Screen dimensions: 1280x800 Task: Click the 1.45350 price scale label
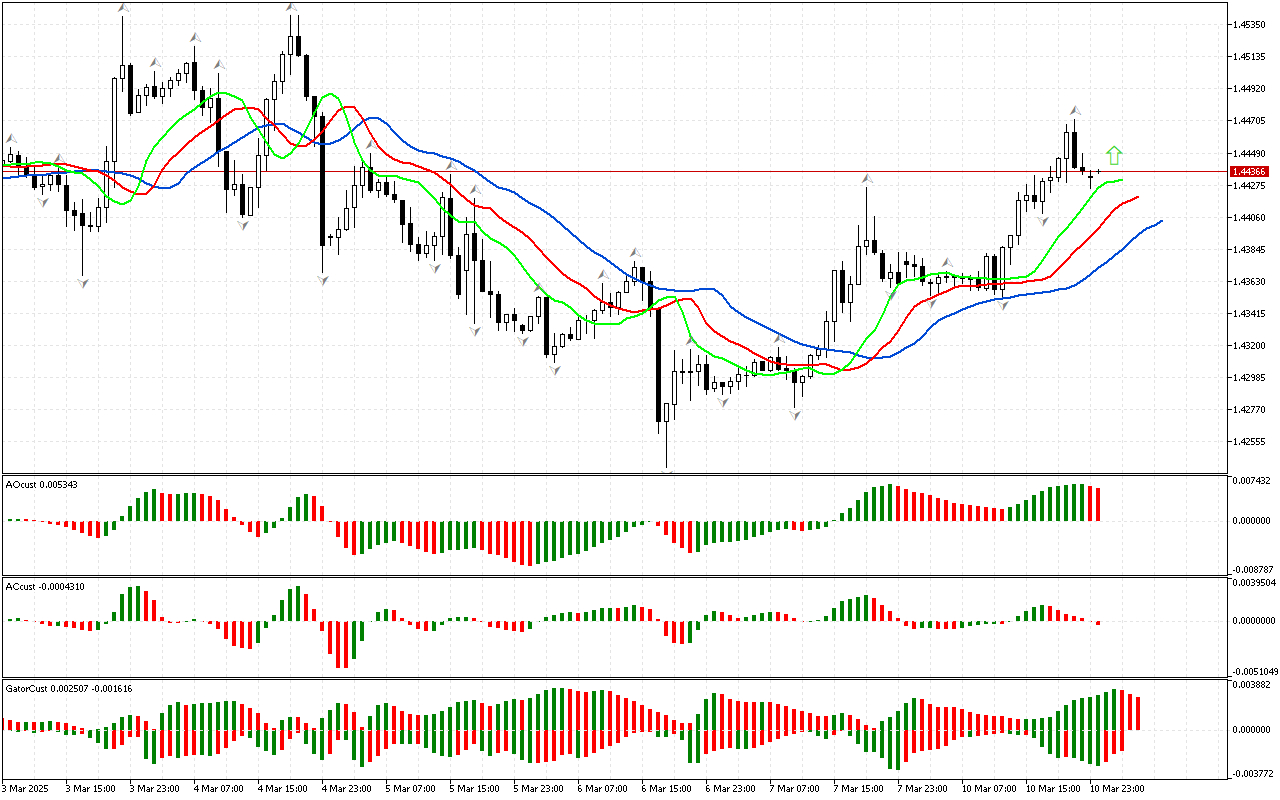(1250, 24)
